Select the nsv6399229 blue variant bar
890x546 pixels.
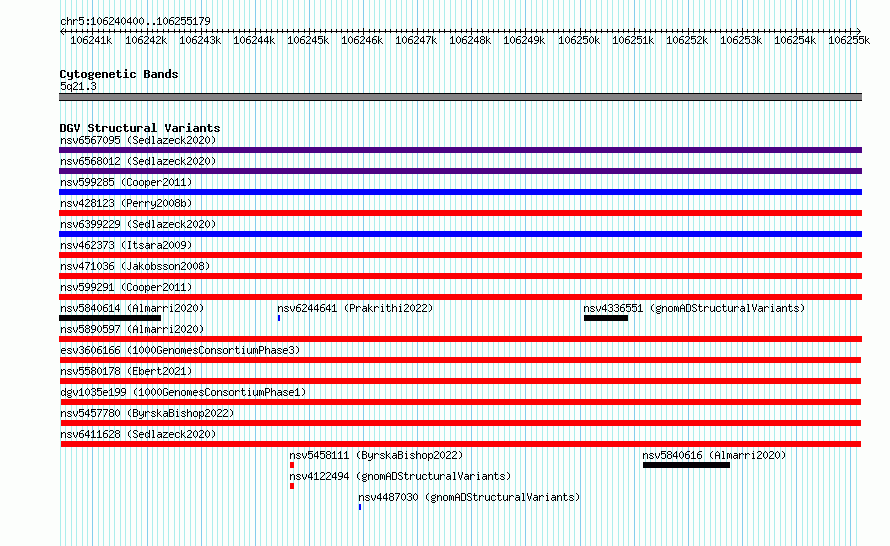click(x=460, y=234)
